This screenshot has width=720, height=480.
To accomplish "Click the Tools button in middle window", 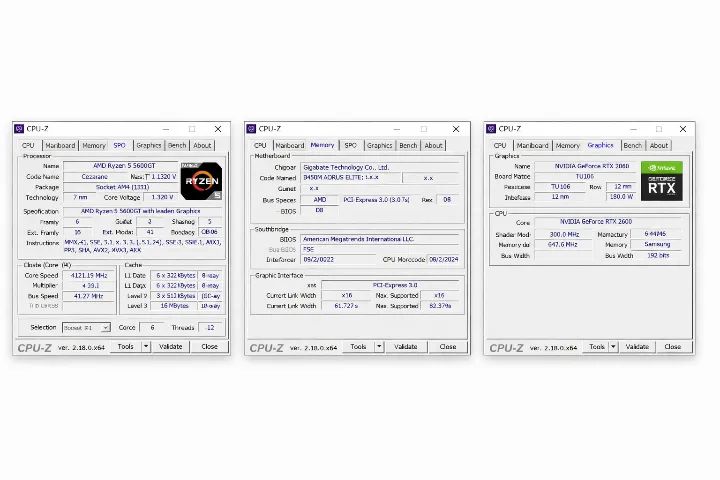I will click(358, 346).
